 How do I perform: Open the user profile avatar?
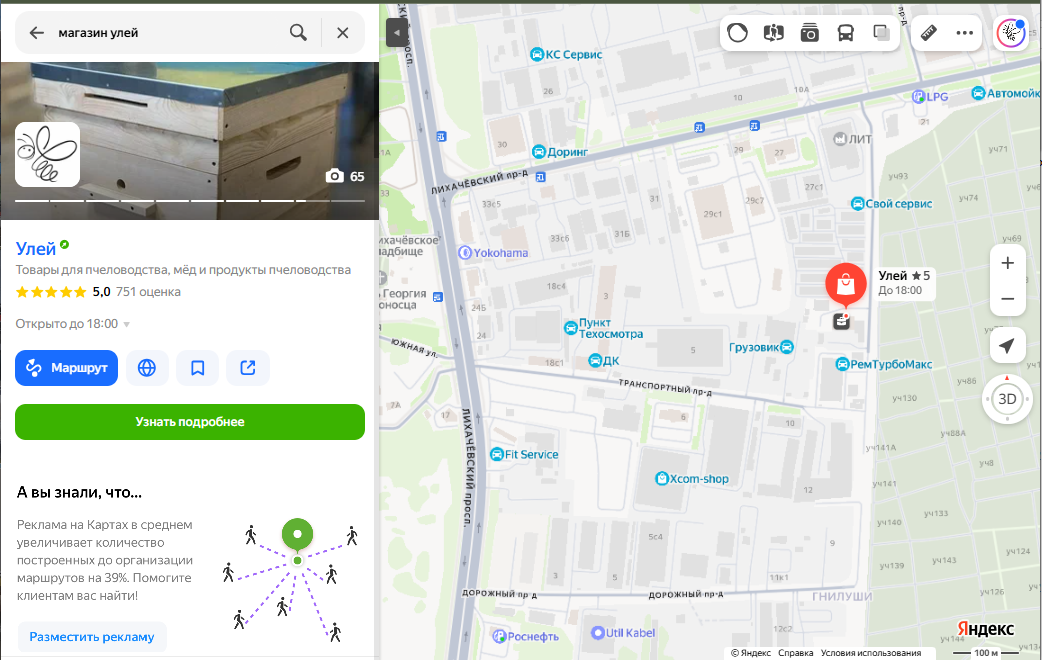(1011, 33)
